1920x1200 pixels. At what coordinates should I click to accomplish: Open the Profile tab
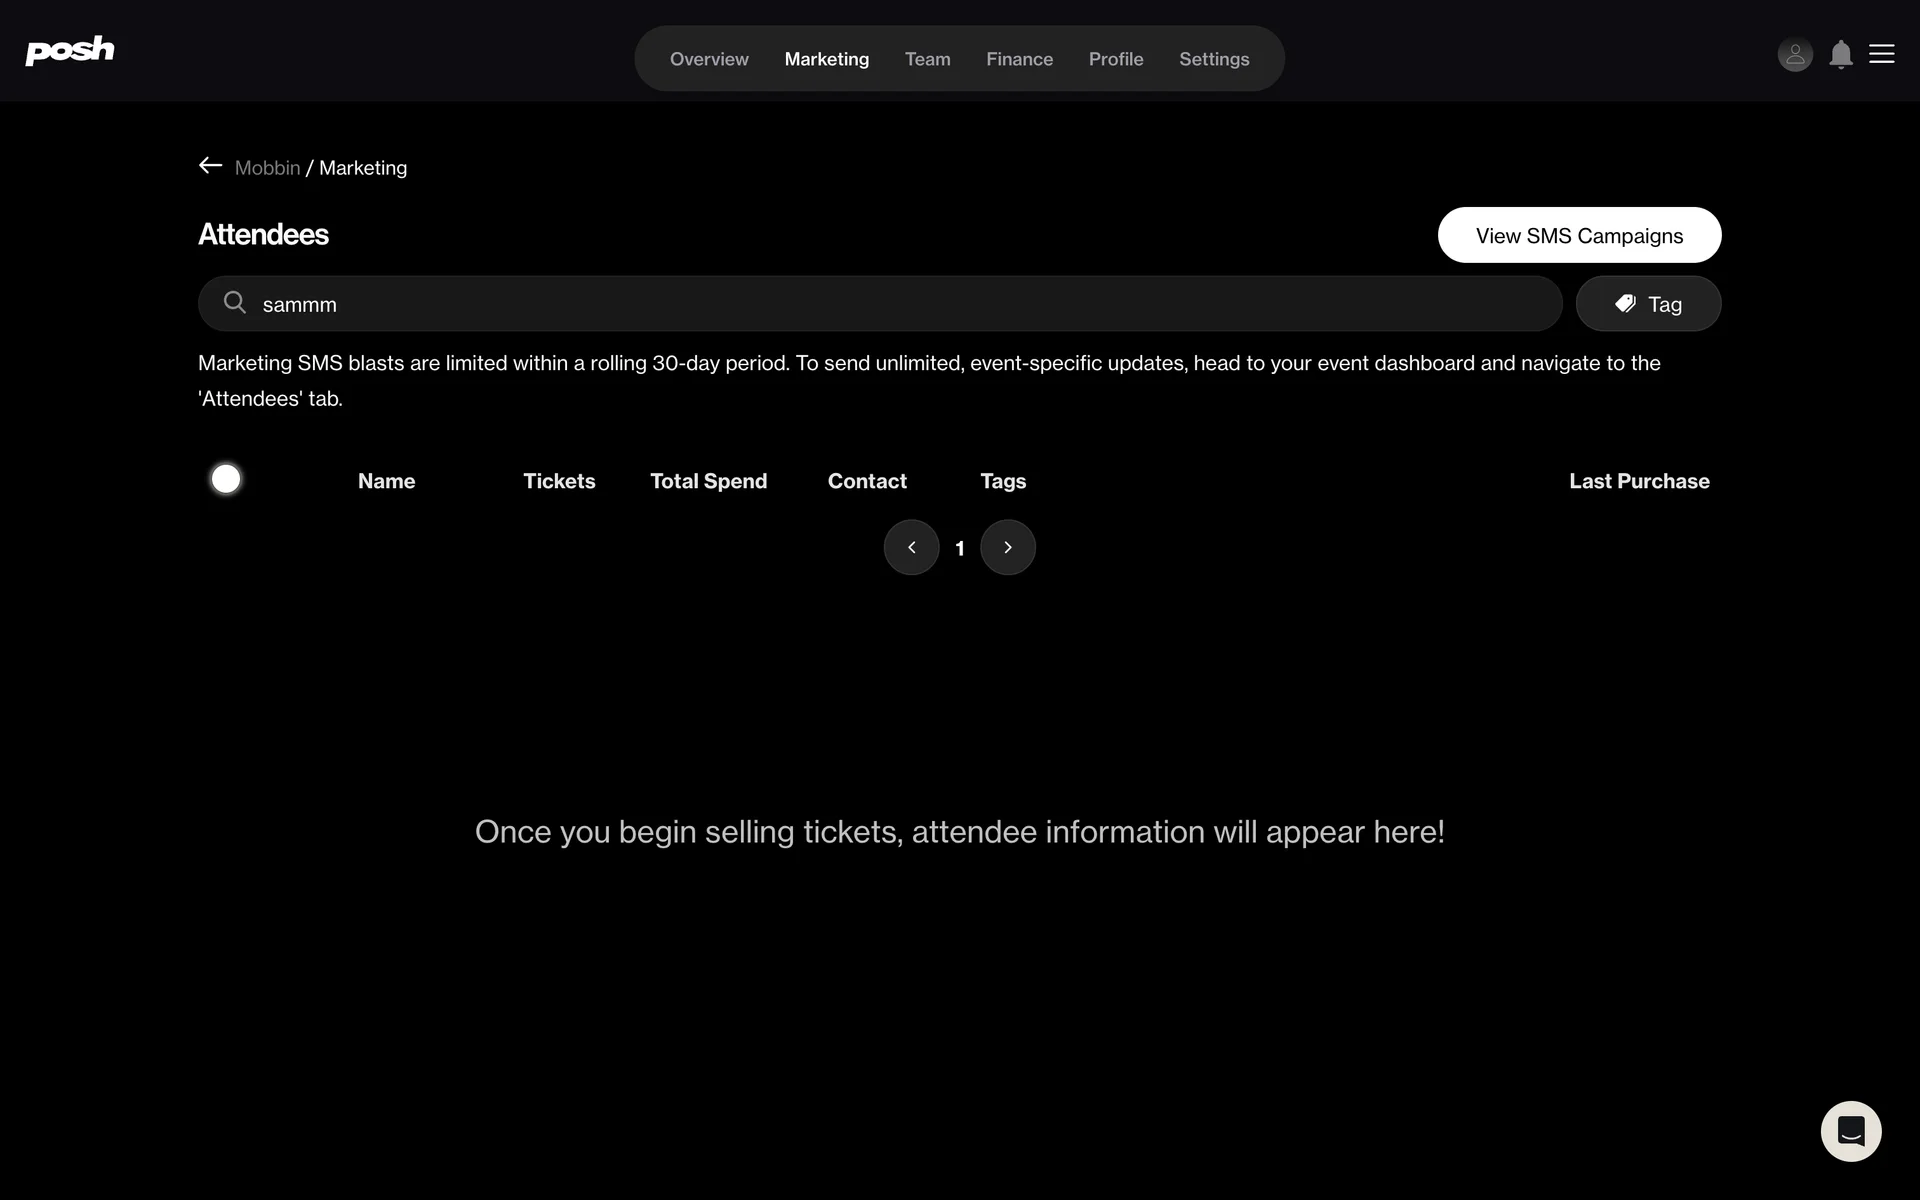(1116, 59)
